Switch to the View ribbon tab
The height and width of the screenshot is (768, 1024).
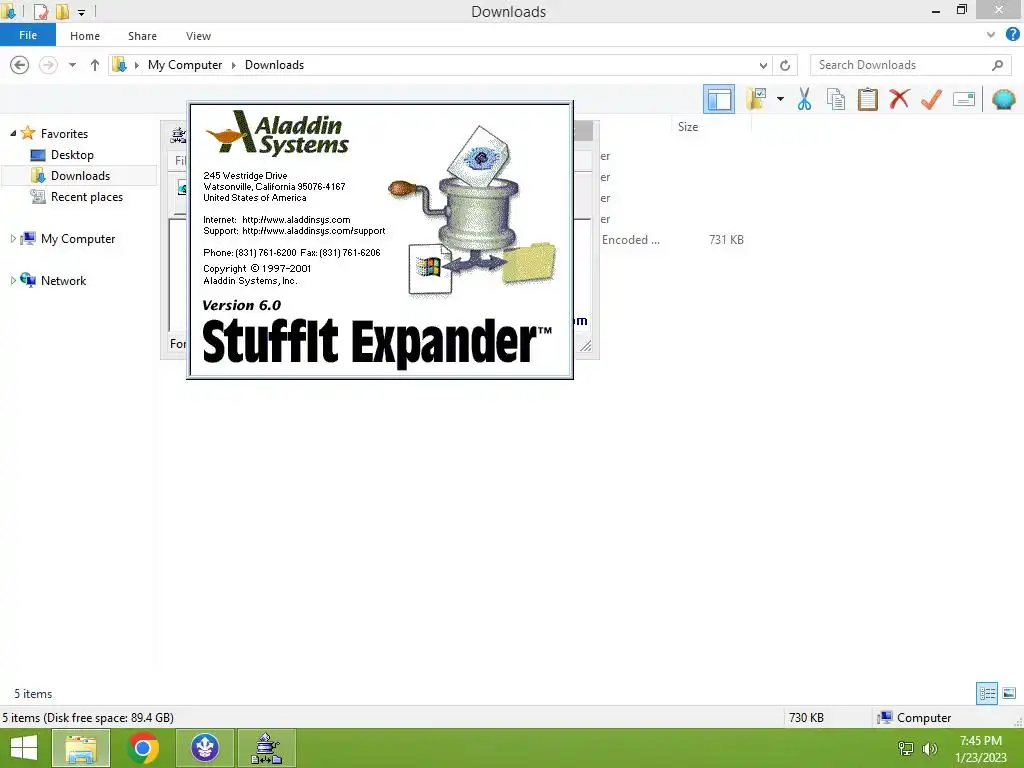point(198,36)
